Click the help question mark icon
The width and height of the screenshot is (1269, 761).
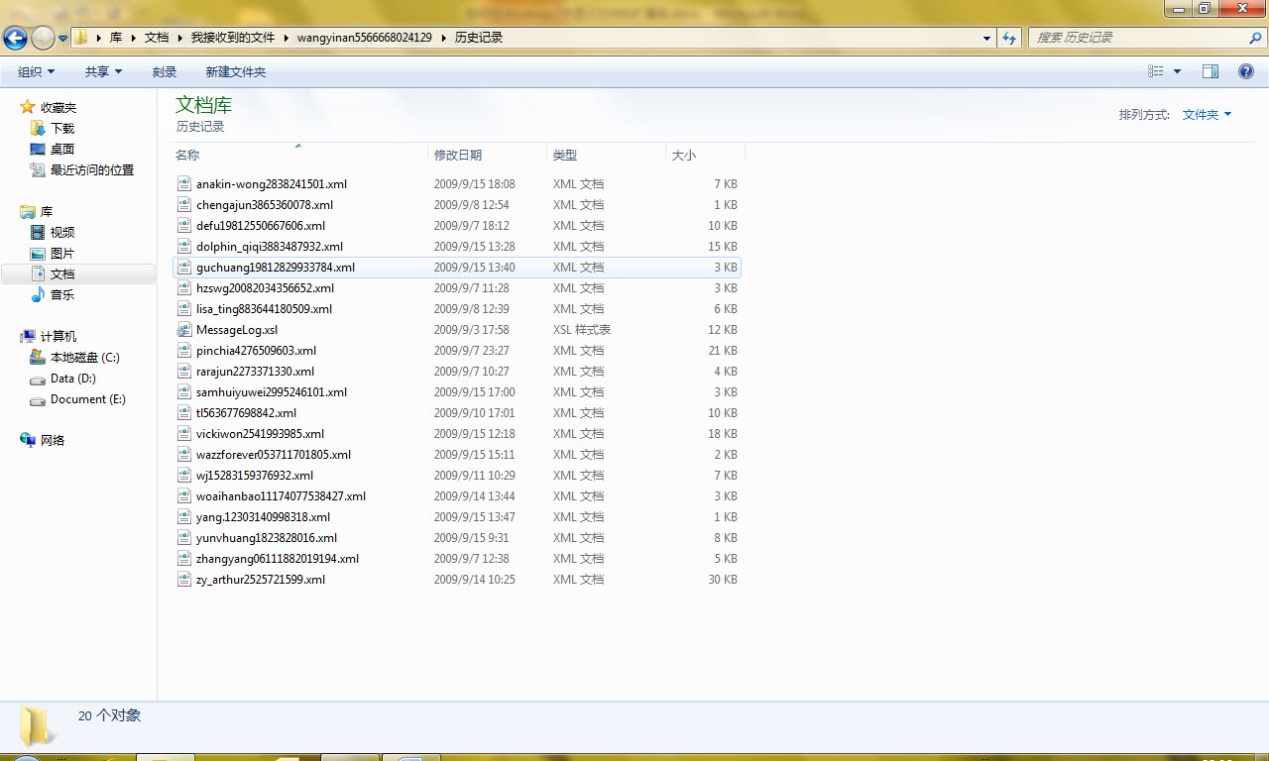(x=1246, y=72)
